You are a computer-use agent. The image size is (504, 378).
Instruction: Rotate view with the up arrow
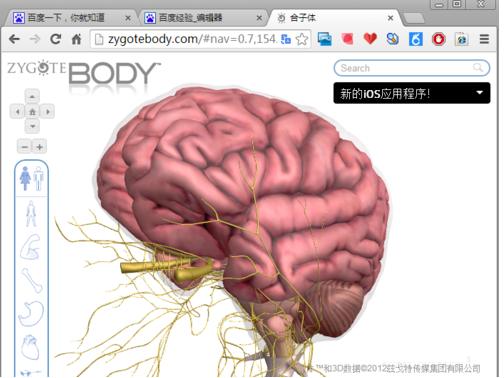pos(32,97)
